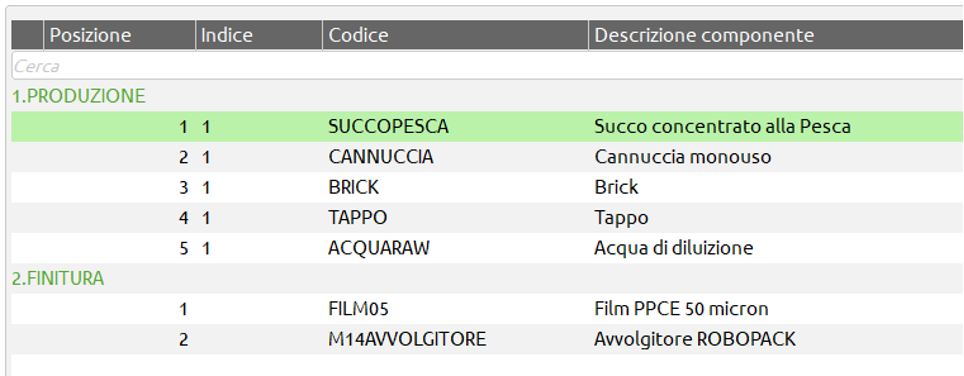This screenshot has width=964, height=376.
Task: Select the M14AVVOLGITORE row
Action: point(487,339)
